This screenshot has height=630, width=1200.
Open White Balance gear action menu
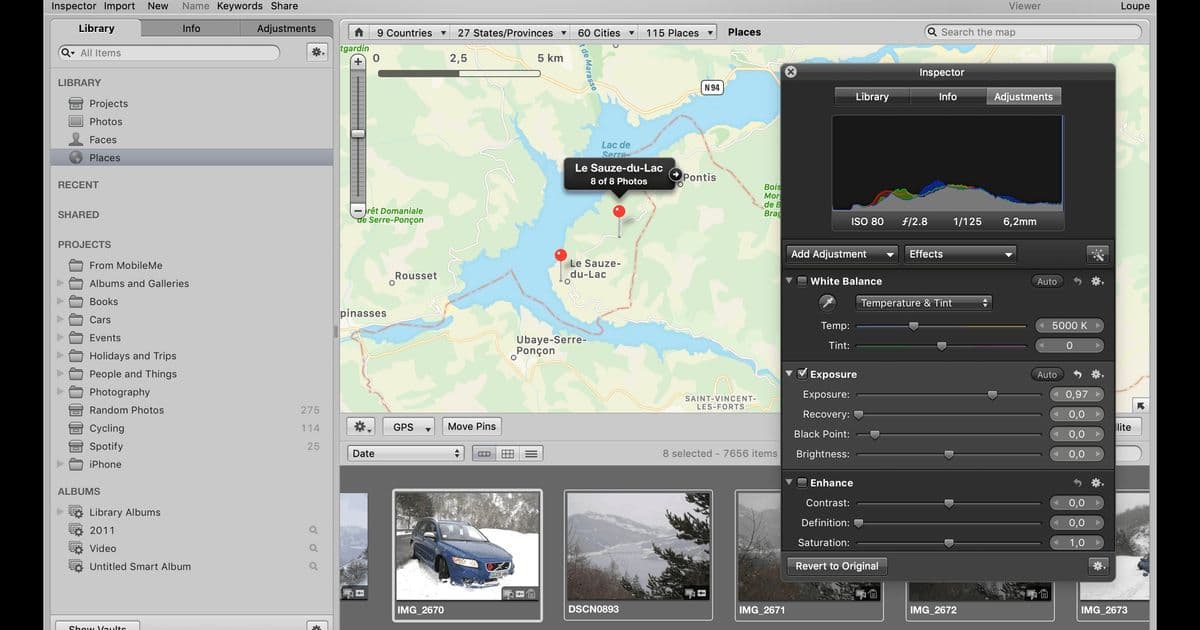click(1097, 281)
